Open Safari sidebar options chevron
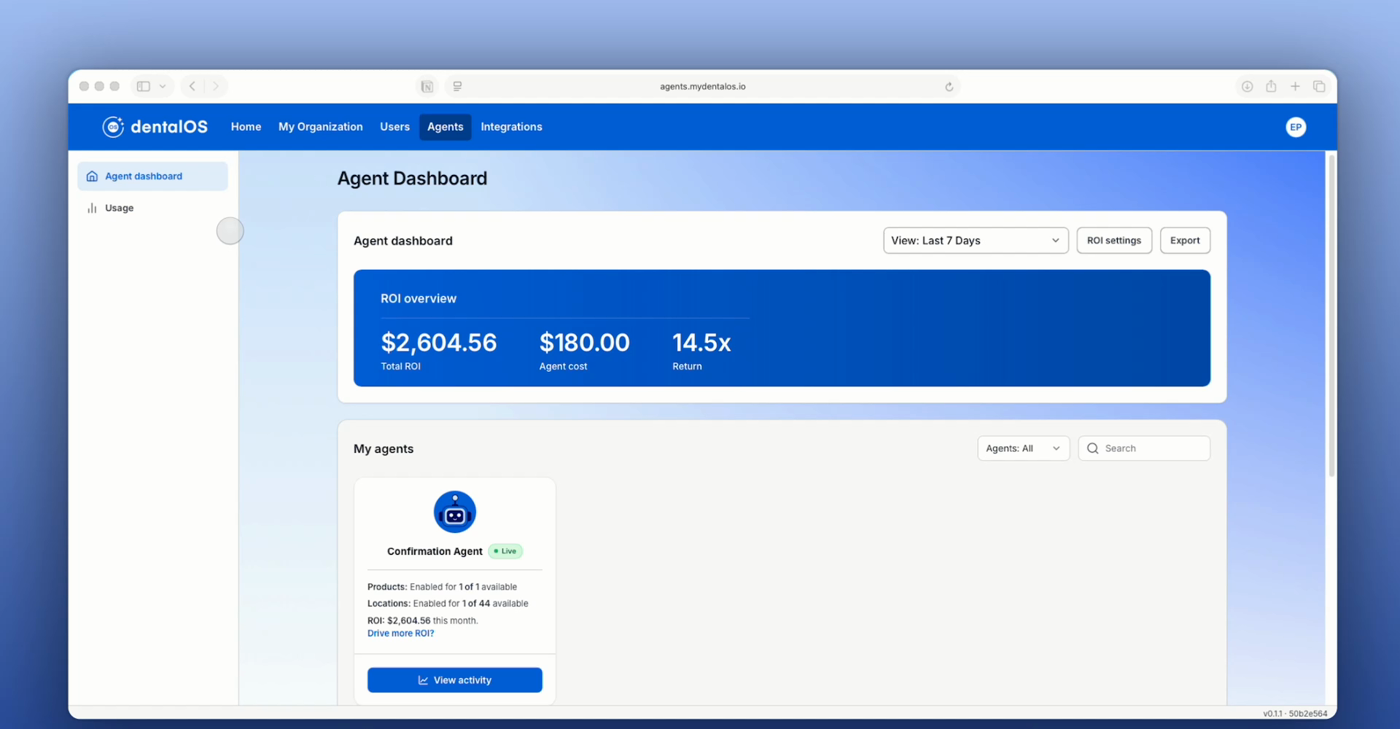The height and width of the screenshot is (729, 1400). [x=162, y=86]
